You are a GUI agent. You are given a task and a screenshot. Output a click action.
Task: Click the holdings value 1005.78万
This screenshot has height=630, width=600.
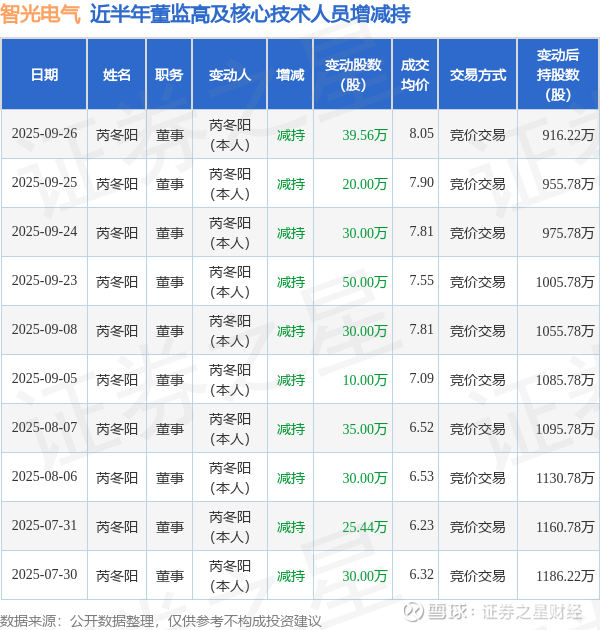tap(565, 282)
